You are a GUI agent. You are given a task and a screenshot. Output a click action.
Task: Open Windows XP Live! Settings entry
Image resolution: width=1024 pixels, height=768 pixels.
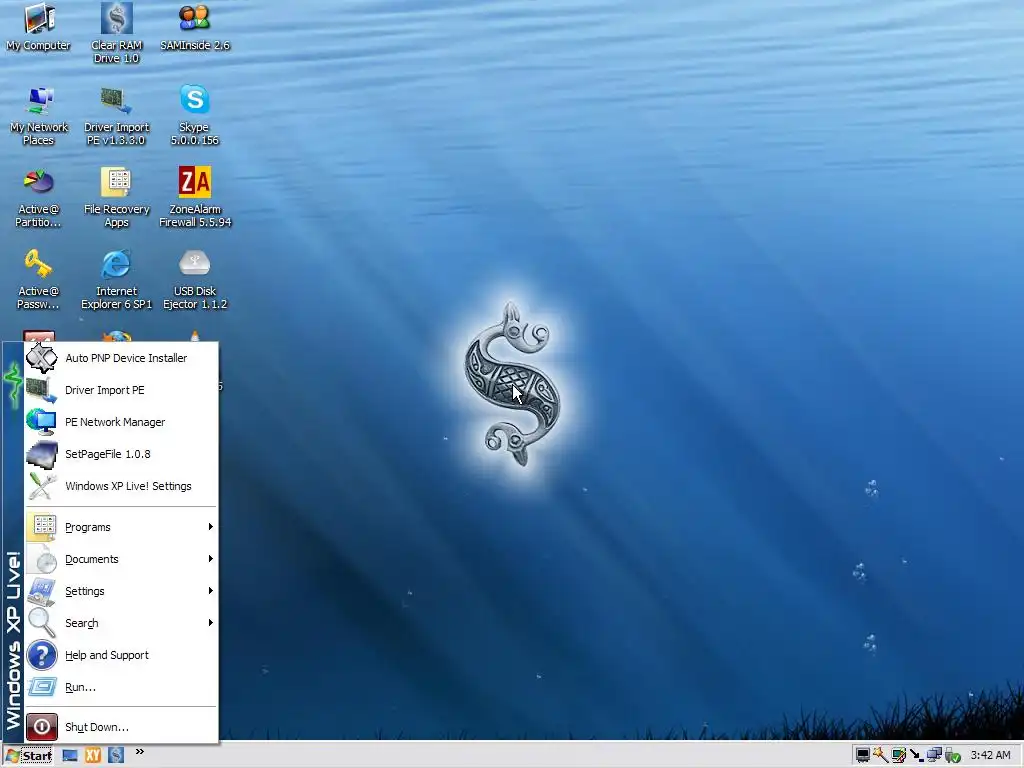click(x=121, y=486)
